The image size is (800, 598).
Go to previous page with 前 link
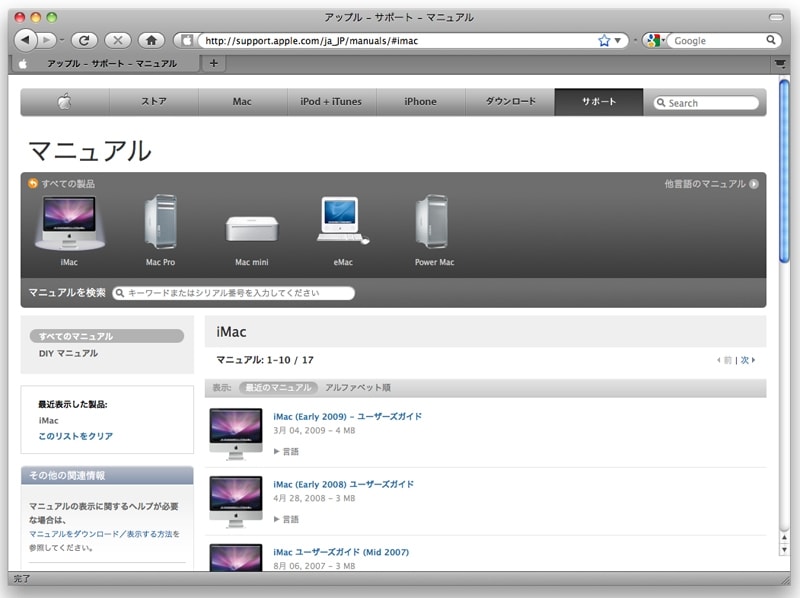point(724,360)
